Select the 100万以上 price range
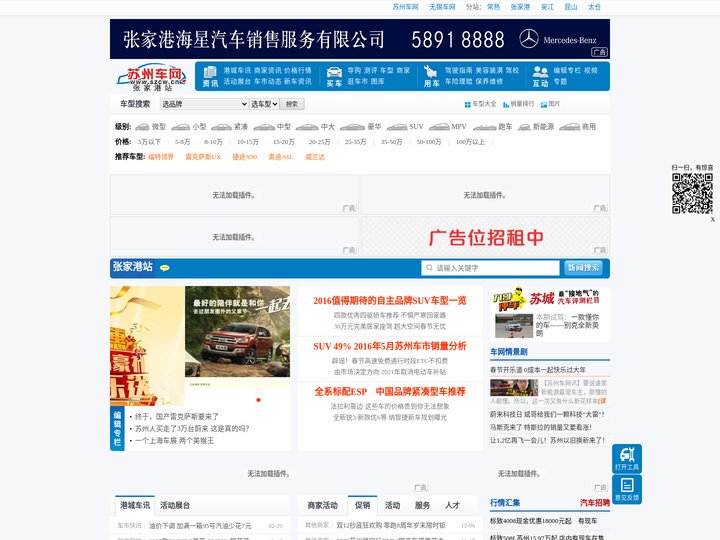Viewport: 720px width, 540px height. pos(470,142)
